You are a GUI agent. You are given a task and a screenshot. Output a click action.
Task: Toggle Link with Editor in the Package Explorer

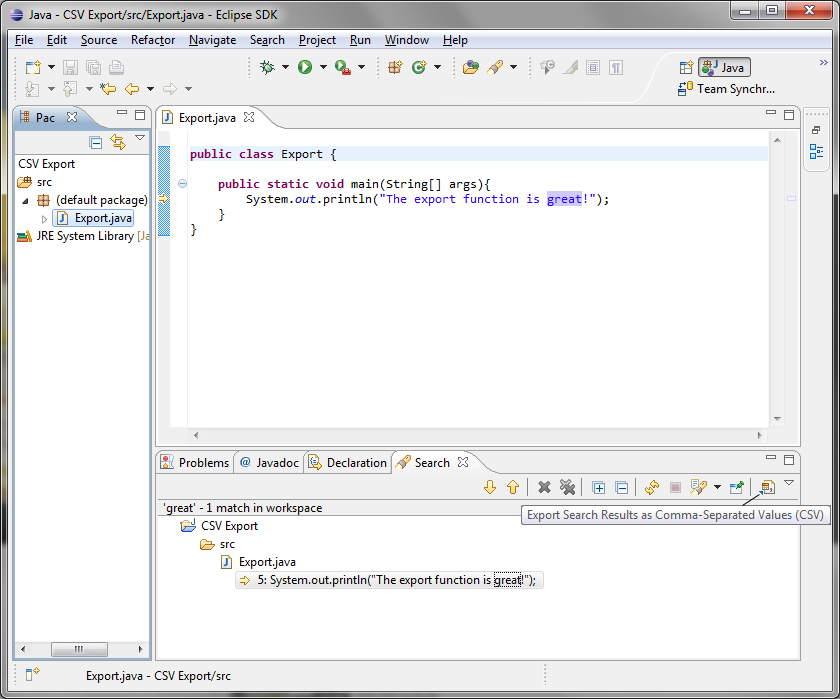pos(118,142)
